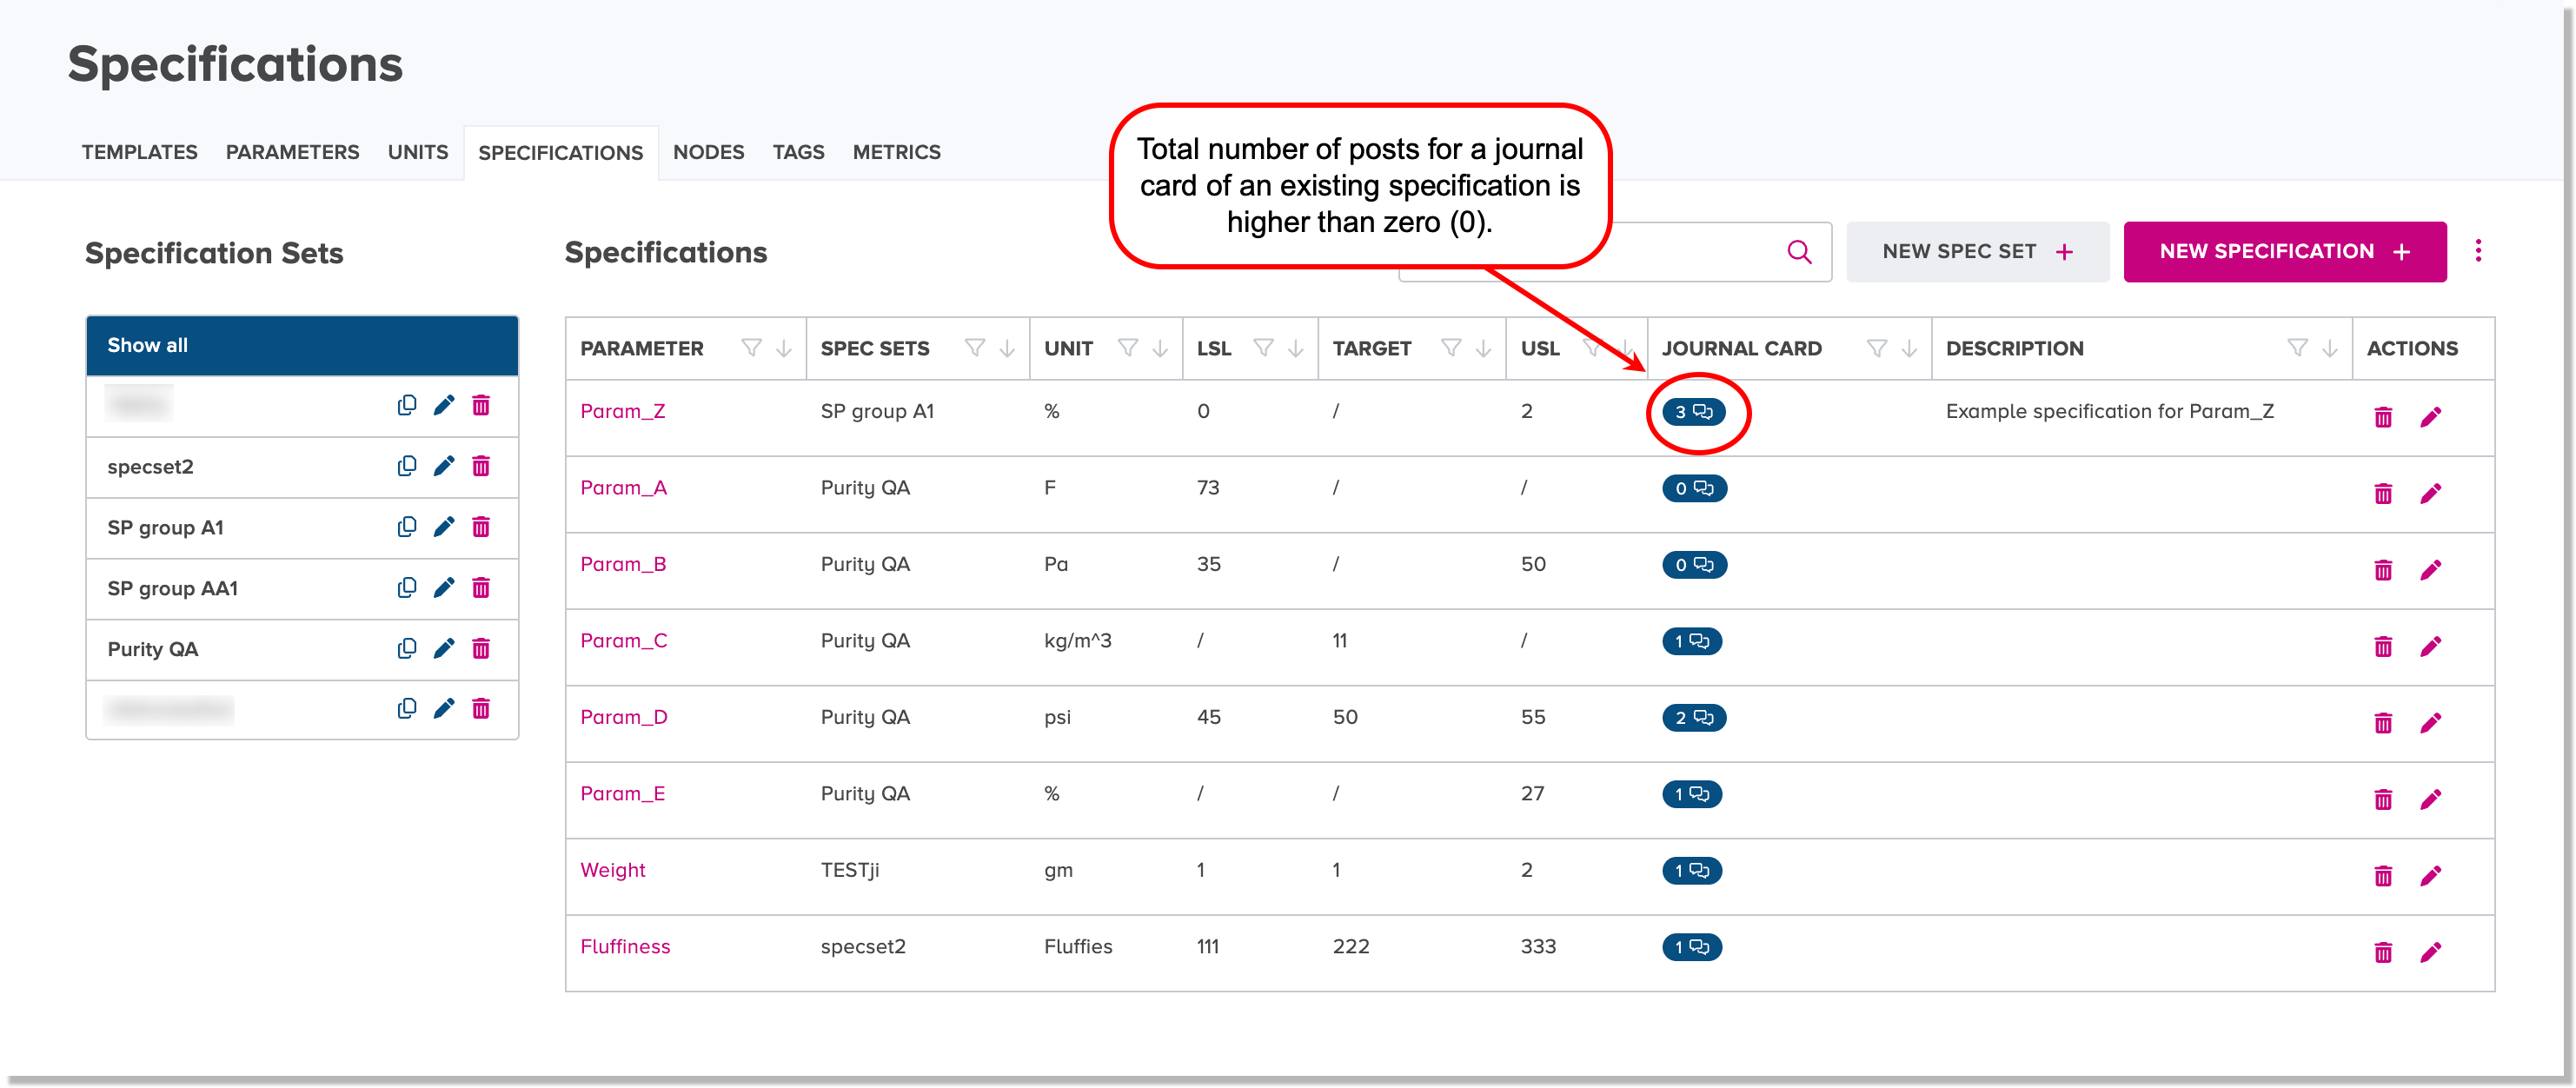Edit the SP group A1 spec set
Viewport: 2576px width, 1088px height.
(x=444, y=527)
